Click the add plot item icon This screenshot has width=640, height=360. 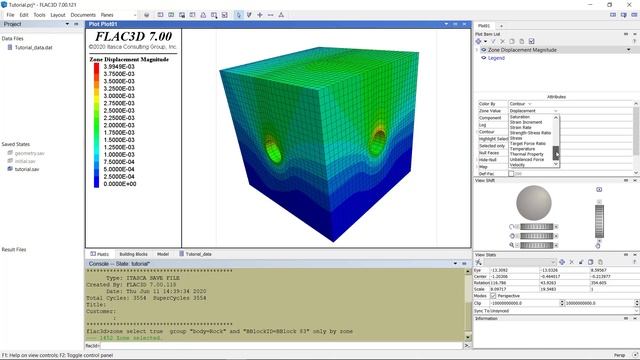coord(478,41)
